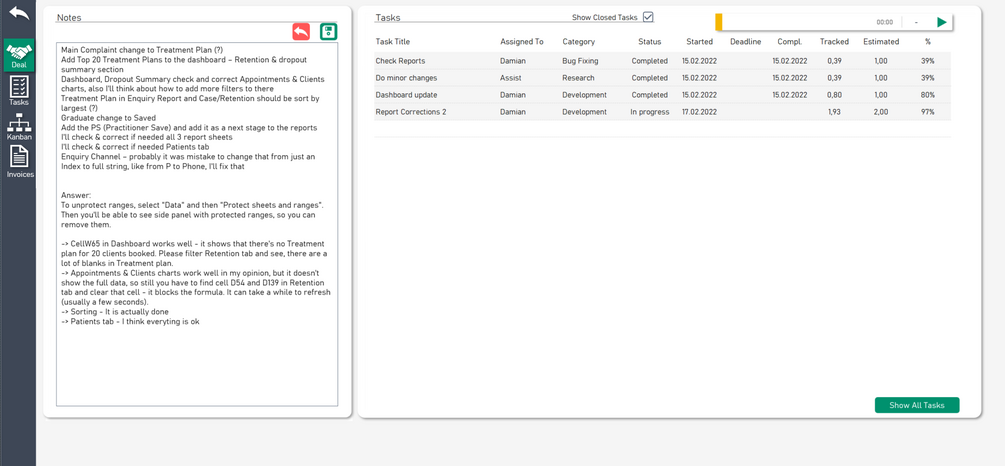The width and height of the screenshot is (1005, 466).
Task: Click Development category of Dashboard update
Action: pos(585,95)
